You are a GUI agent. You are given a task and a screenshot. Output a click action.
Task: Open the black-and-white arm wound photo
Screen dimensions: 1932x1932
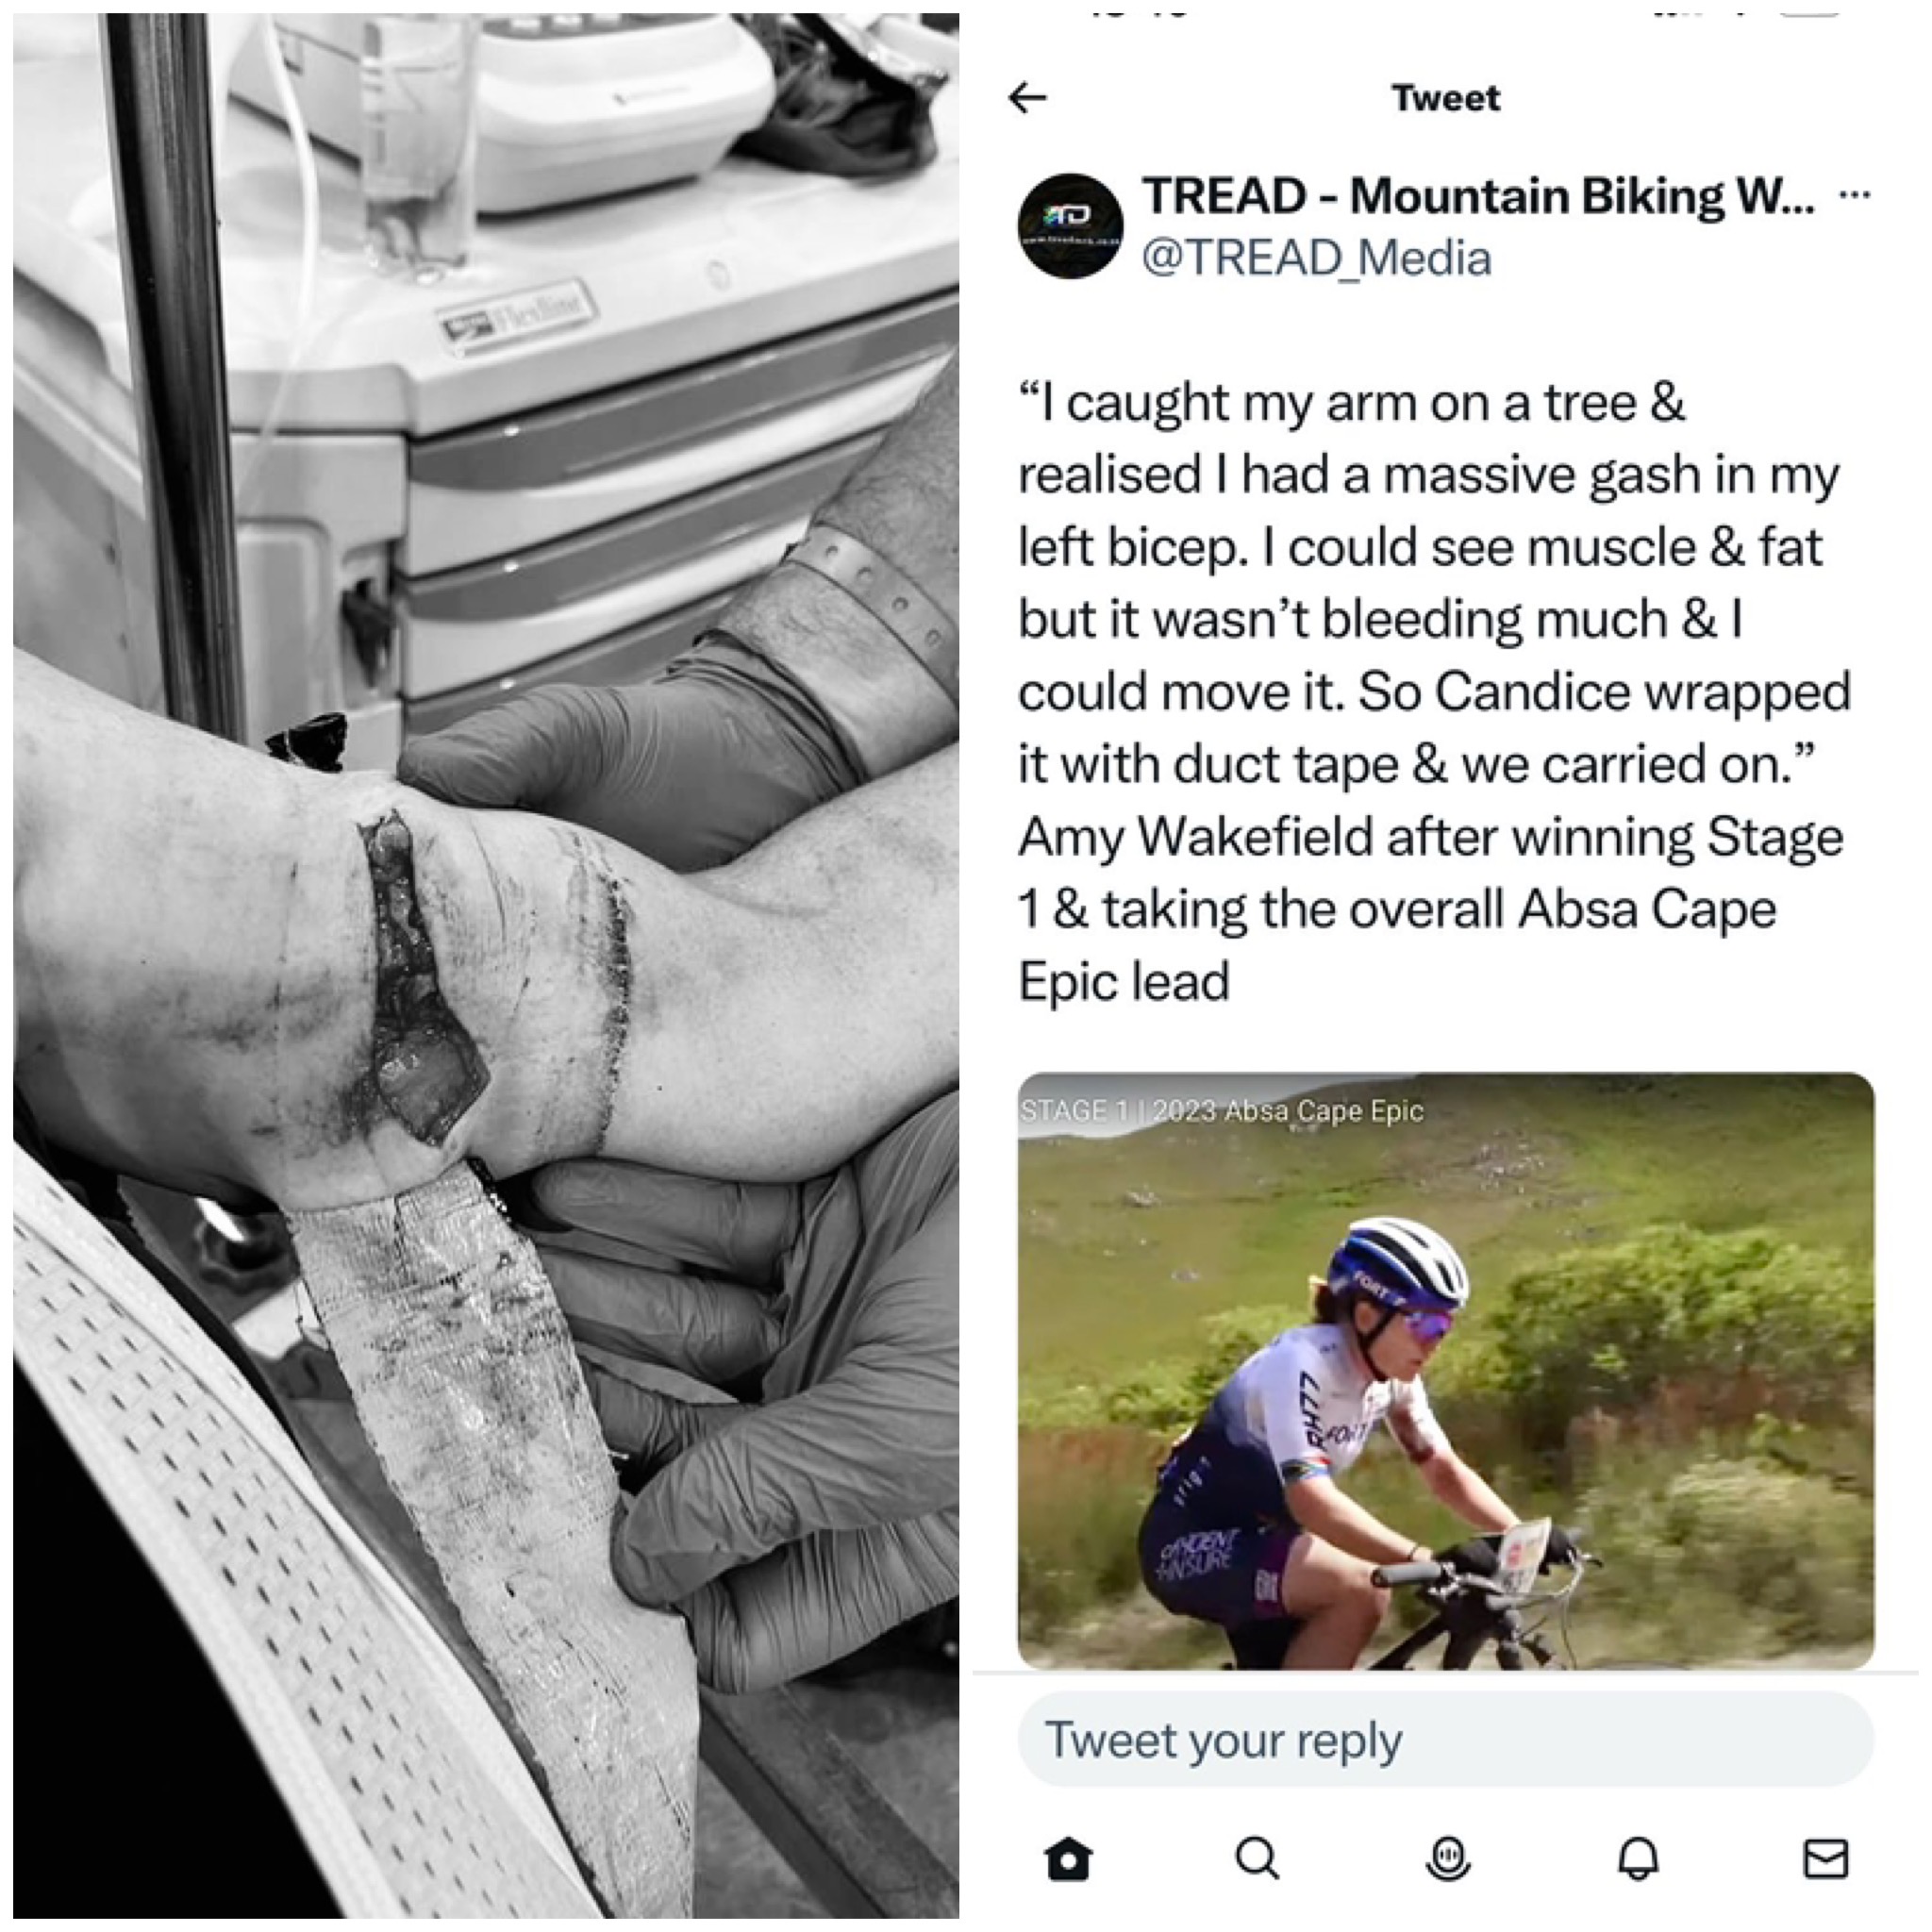coord(486,966)
